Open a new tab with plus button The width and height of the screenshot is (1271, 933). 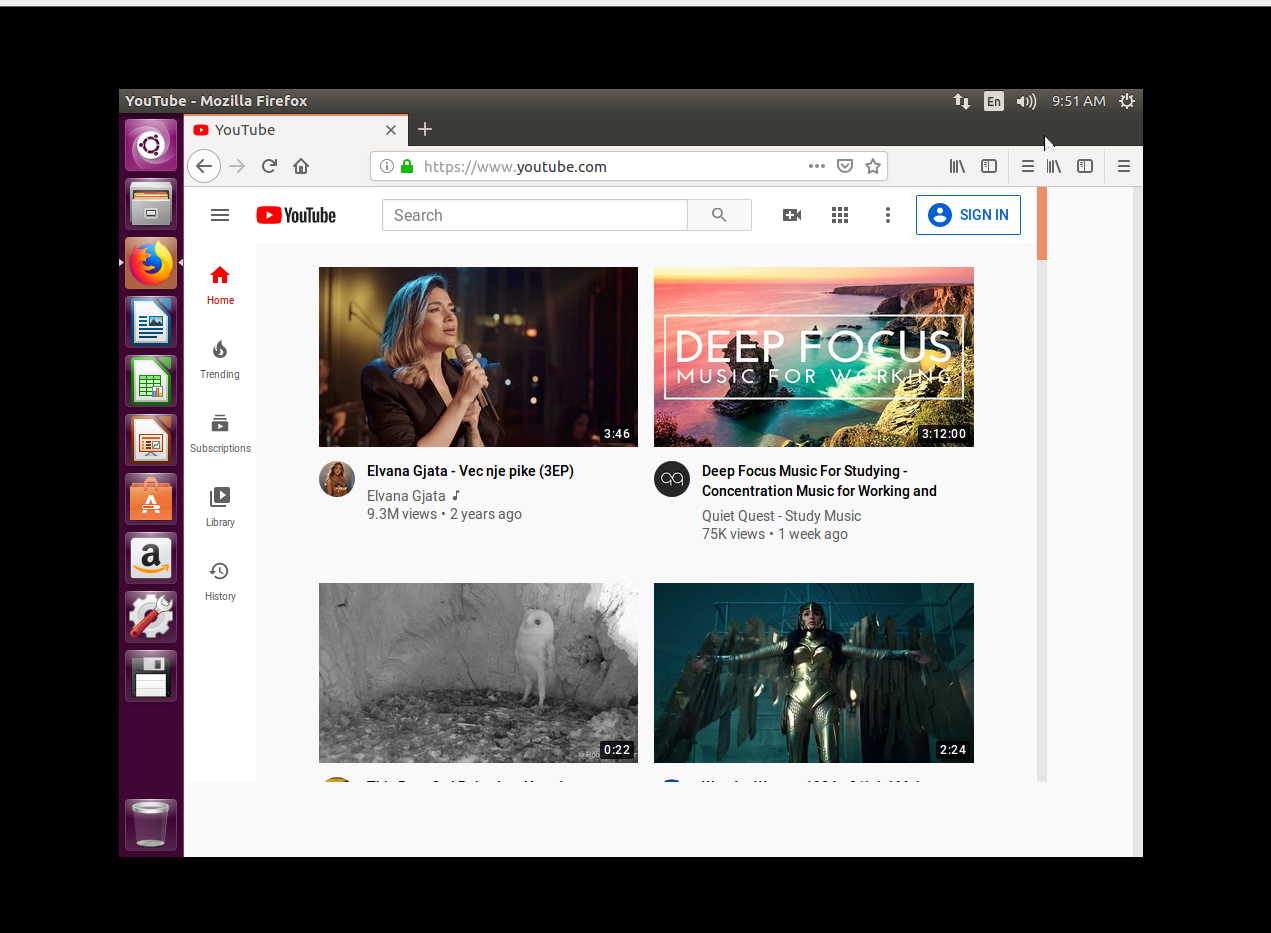(x=425, y=129)
